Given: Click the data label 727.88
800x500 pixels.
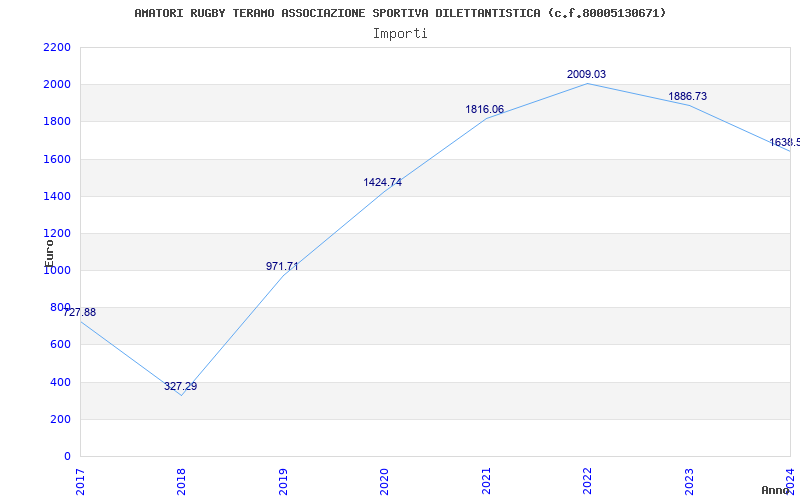Looking at the screenshot, I should coord(79,313).
